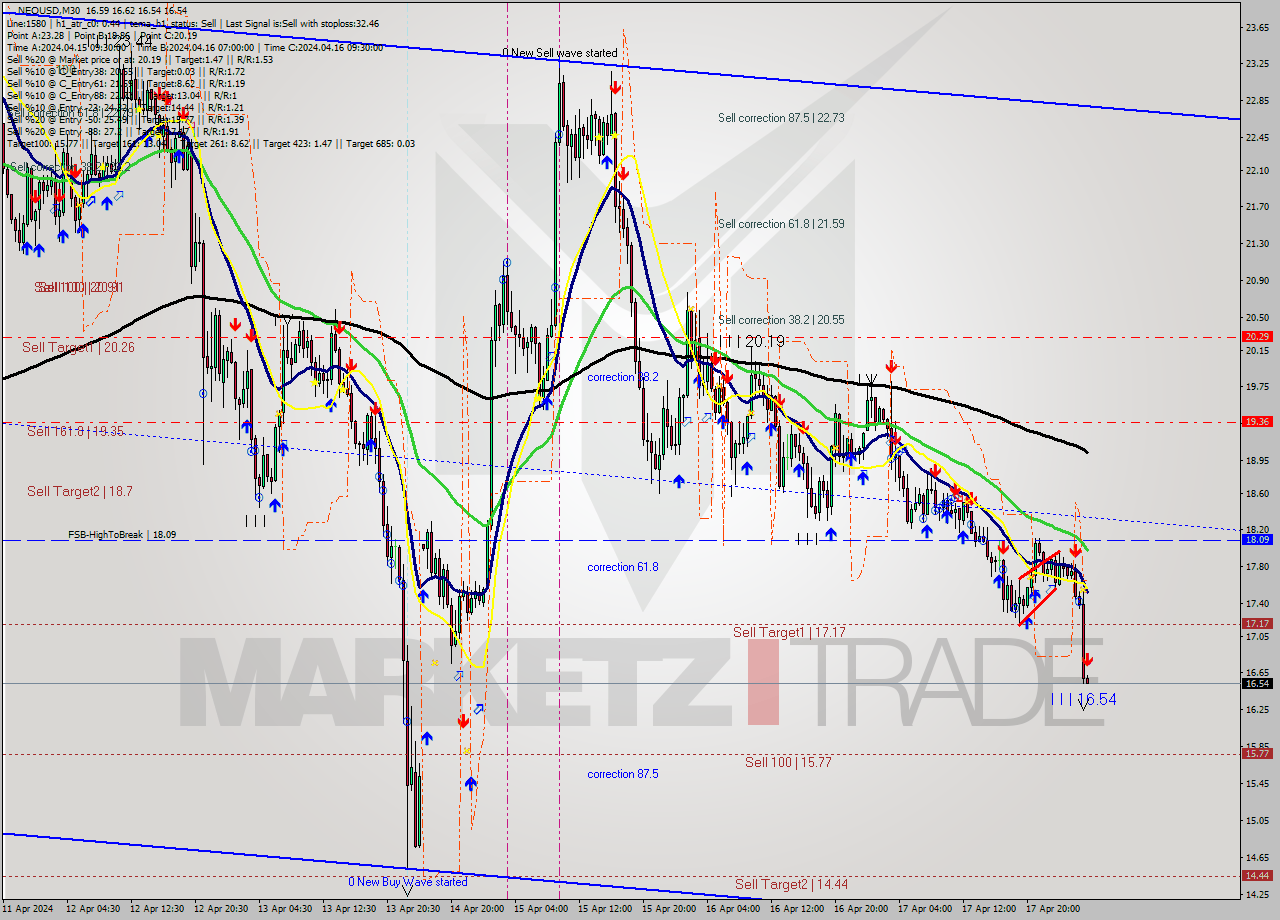Click the red 15.77 price axis tag
1280x920 pixels.
click(x=1257, y=754)
